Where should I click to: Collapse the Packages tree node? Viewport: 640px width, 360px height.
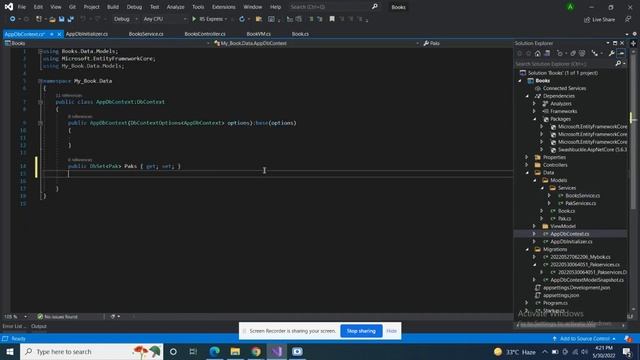point(535,119)
